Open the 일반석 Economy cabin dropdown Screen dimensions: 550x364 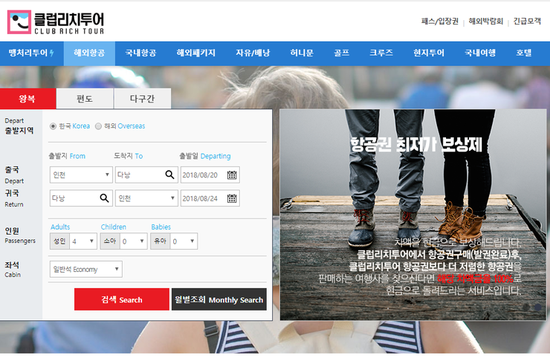click(86, 269)
